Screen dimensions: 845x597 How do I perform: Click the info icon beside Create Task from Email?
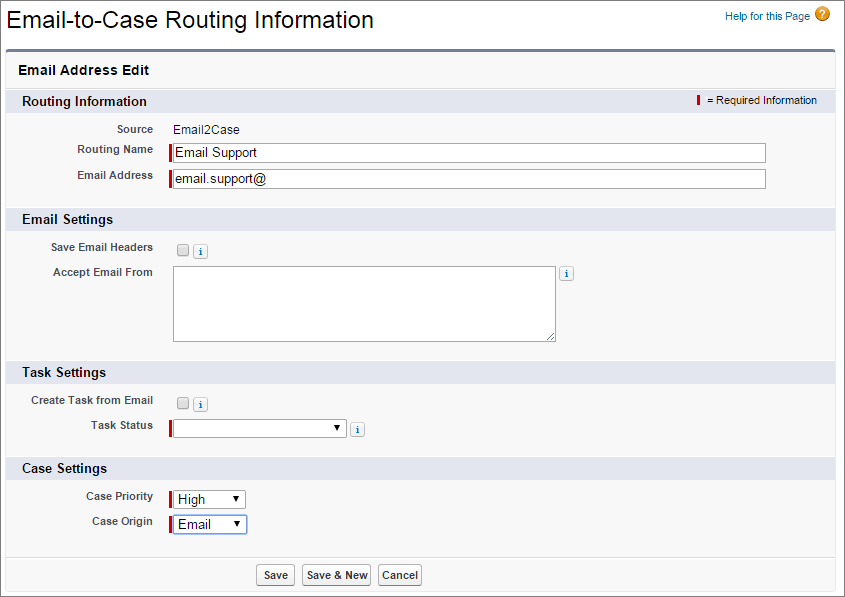[200, 404]
